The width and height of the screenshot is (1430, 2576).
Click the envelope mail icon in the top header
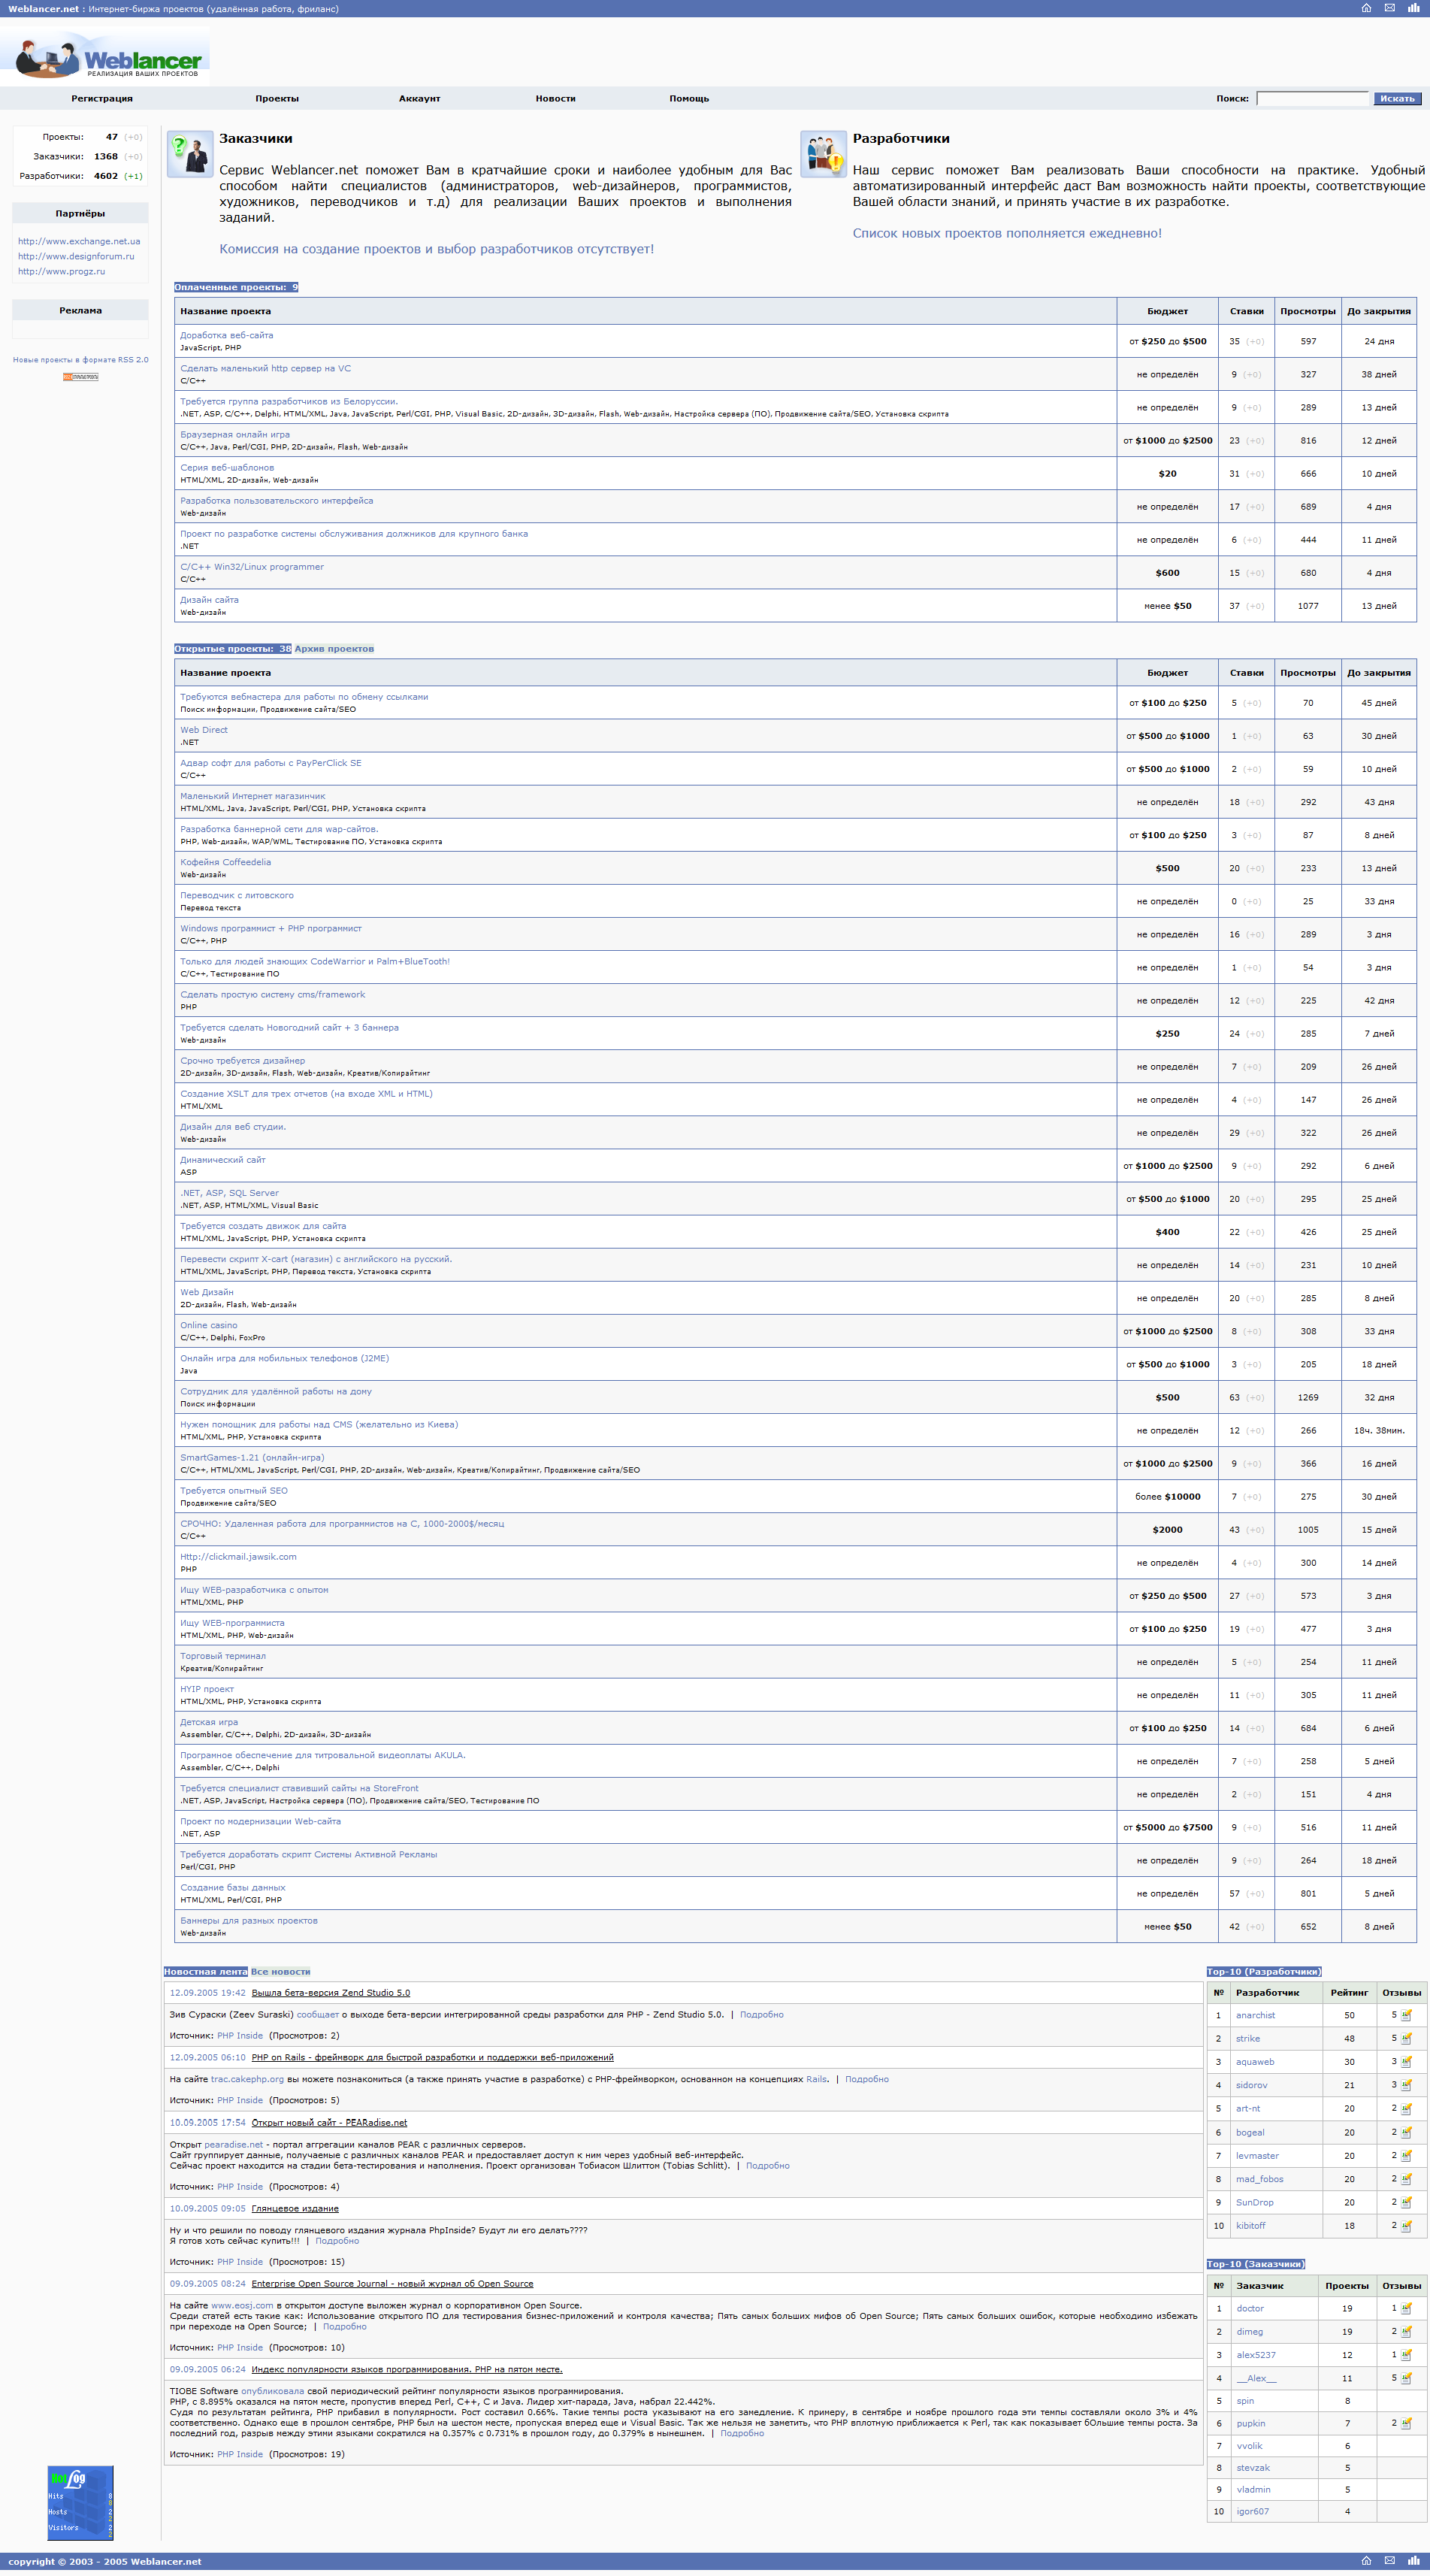[x=1389, y=8]
